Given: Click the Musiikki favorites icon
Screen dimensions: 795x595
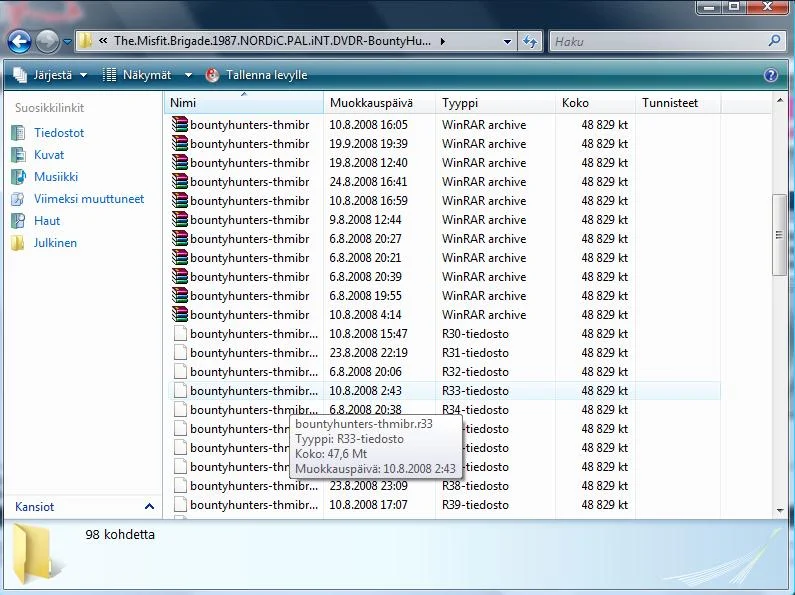Looking at the screenshot, I should (x=17, y=177).
